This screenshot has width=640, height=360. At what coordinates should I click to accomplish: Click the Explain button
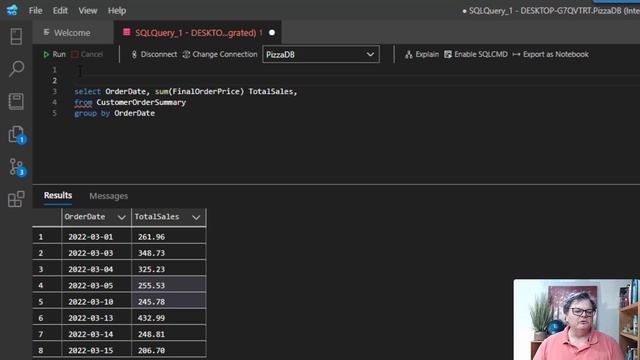coord(422,54)
